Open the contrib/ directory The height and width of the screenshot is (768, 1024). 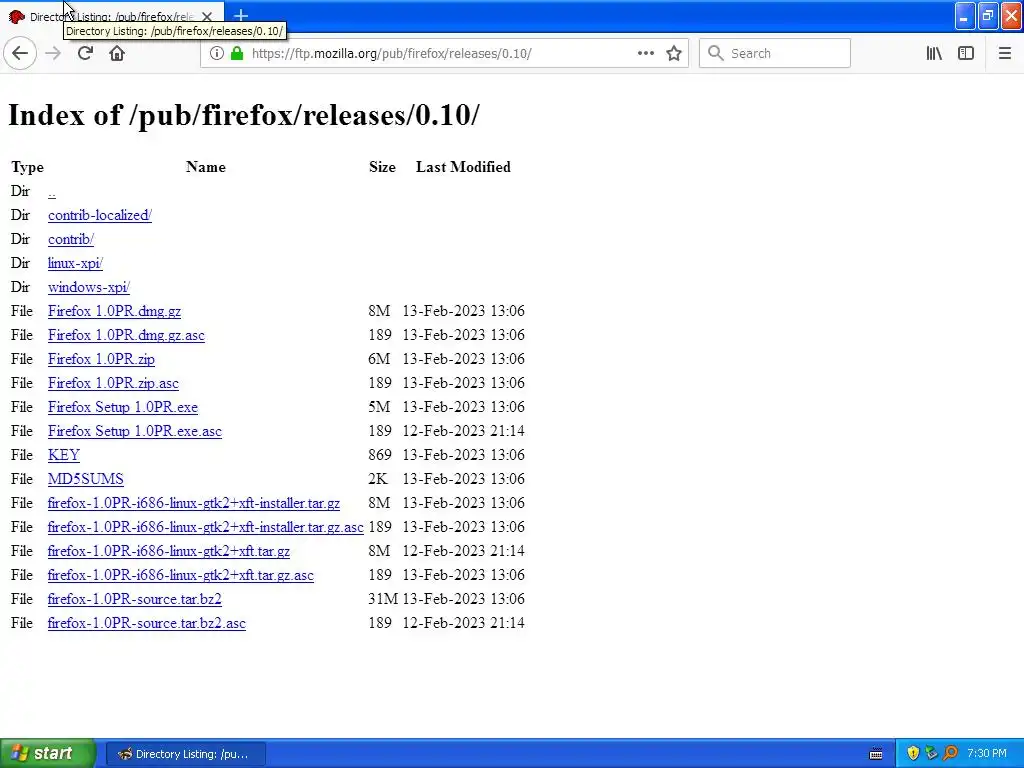[x=71, y=240]
